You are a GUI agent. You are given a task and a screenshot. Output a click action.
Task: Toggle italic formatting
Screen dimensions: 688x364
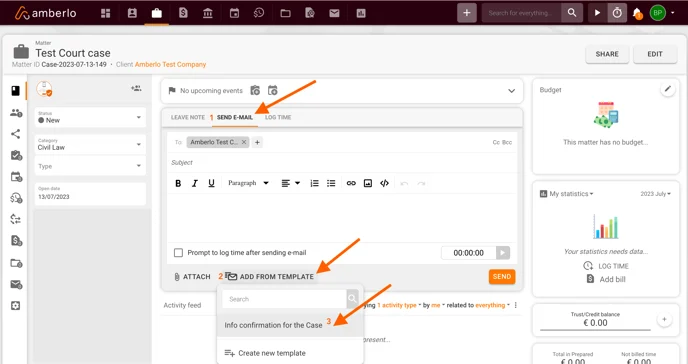point(195,183)
